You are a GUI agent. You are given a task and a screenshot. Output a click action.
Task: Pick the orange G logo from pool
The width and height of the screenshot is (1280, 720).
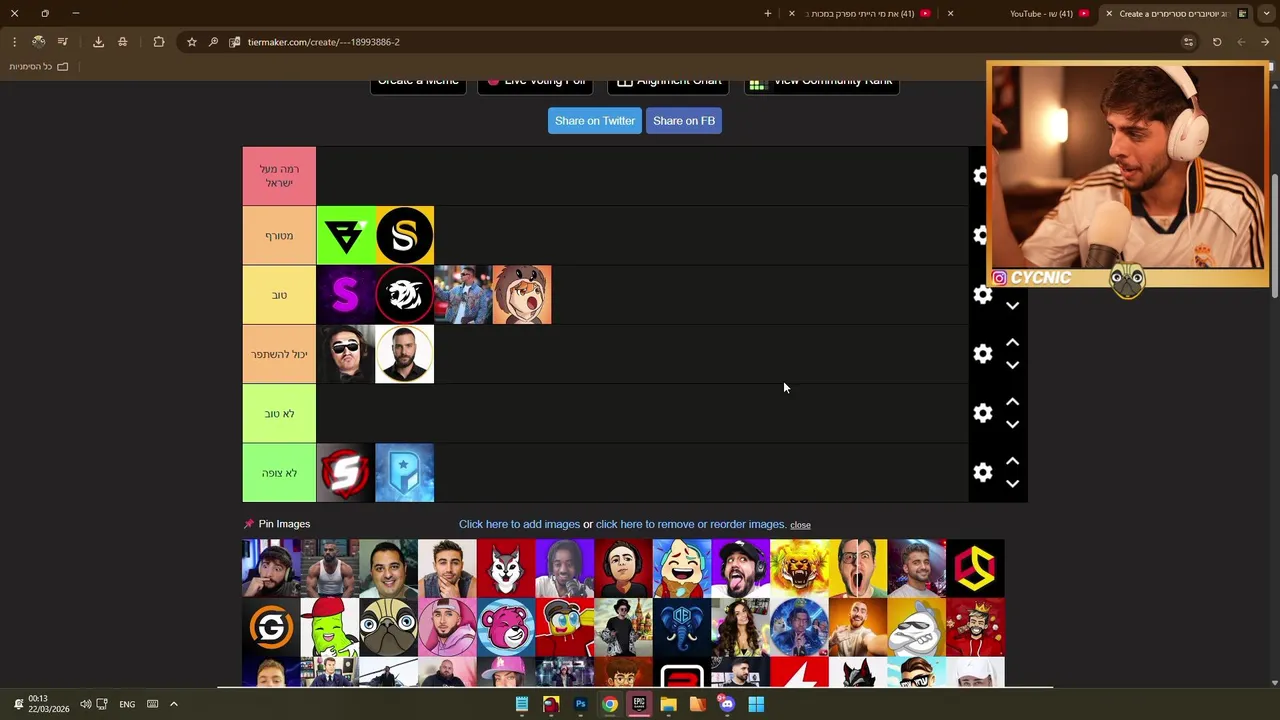coord(271,627)
